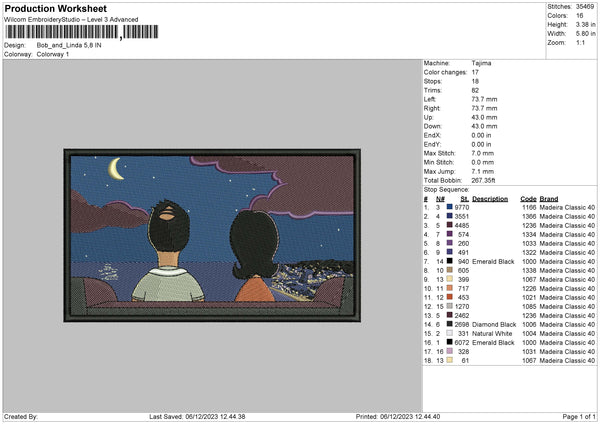
Task: Click the maroon swatch beside 2462 stitches
Action: point(449,315)
